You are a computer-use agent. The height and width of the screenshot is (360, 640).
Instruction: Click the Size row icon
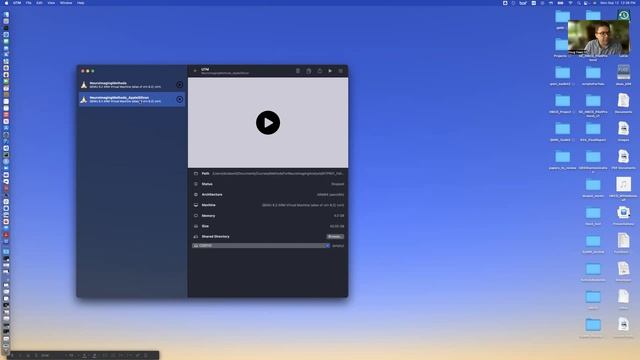196,226
